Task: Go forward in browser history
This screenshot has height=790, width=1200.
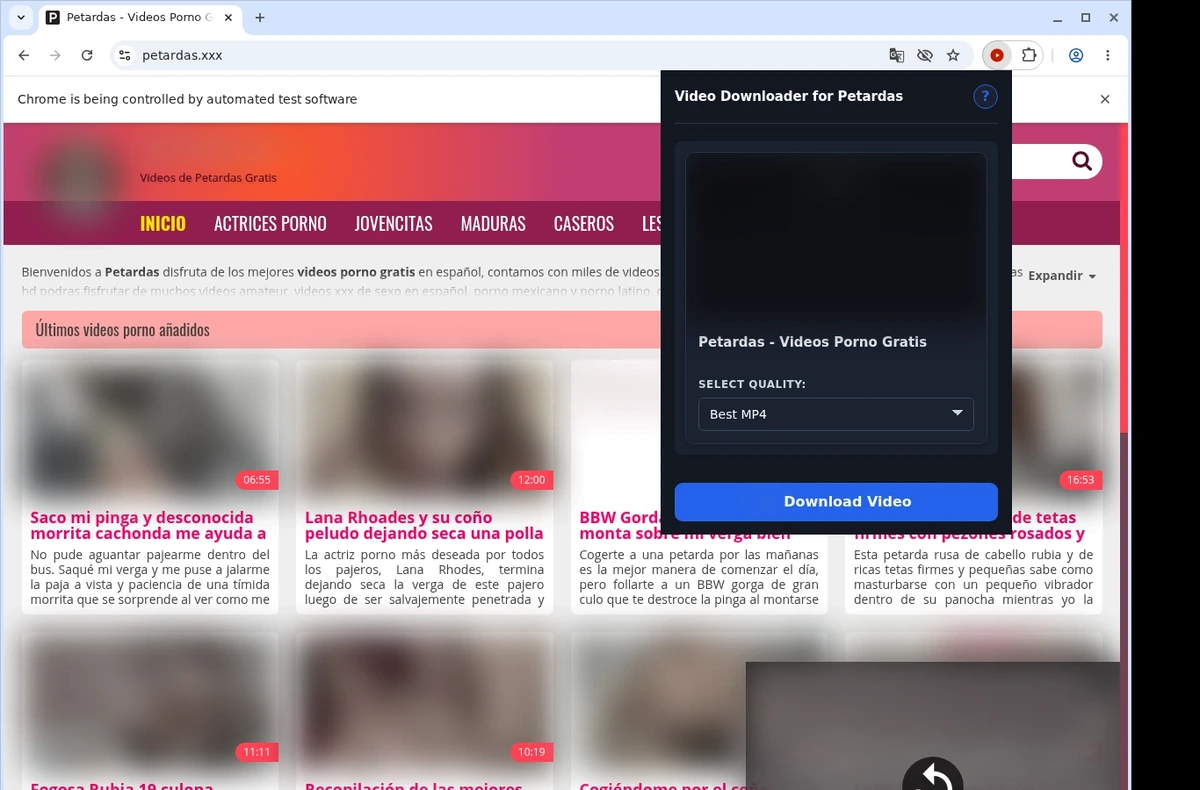Action: pos(55,55)
